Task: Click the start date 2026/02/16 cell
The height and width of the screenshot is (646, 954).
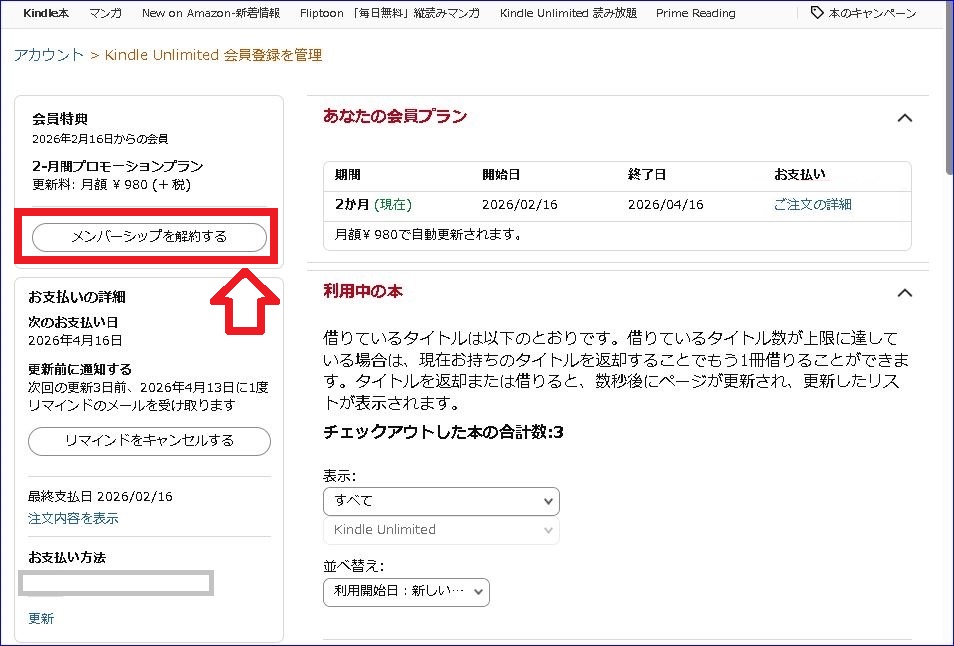Action: (x=520, y=204)
